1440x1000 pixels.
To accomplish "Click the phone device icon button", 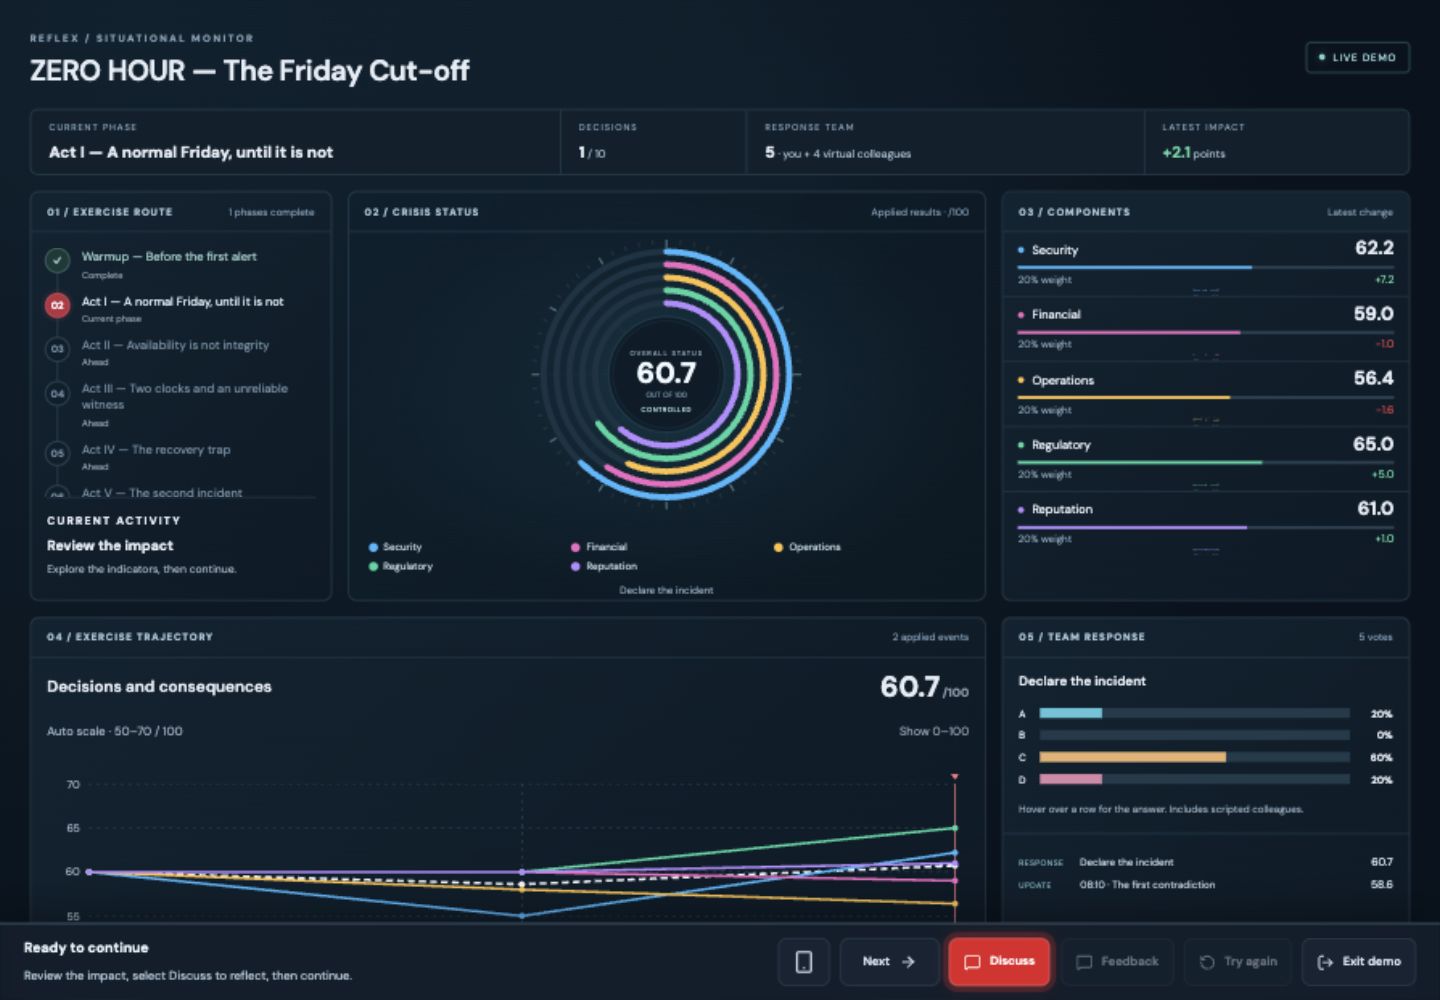I will 803,962.
